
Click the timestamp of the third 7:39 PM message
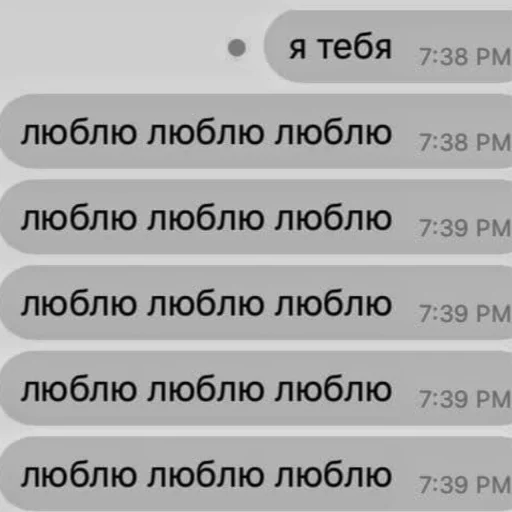click(x=464, y=399)
